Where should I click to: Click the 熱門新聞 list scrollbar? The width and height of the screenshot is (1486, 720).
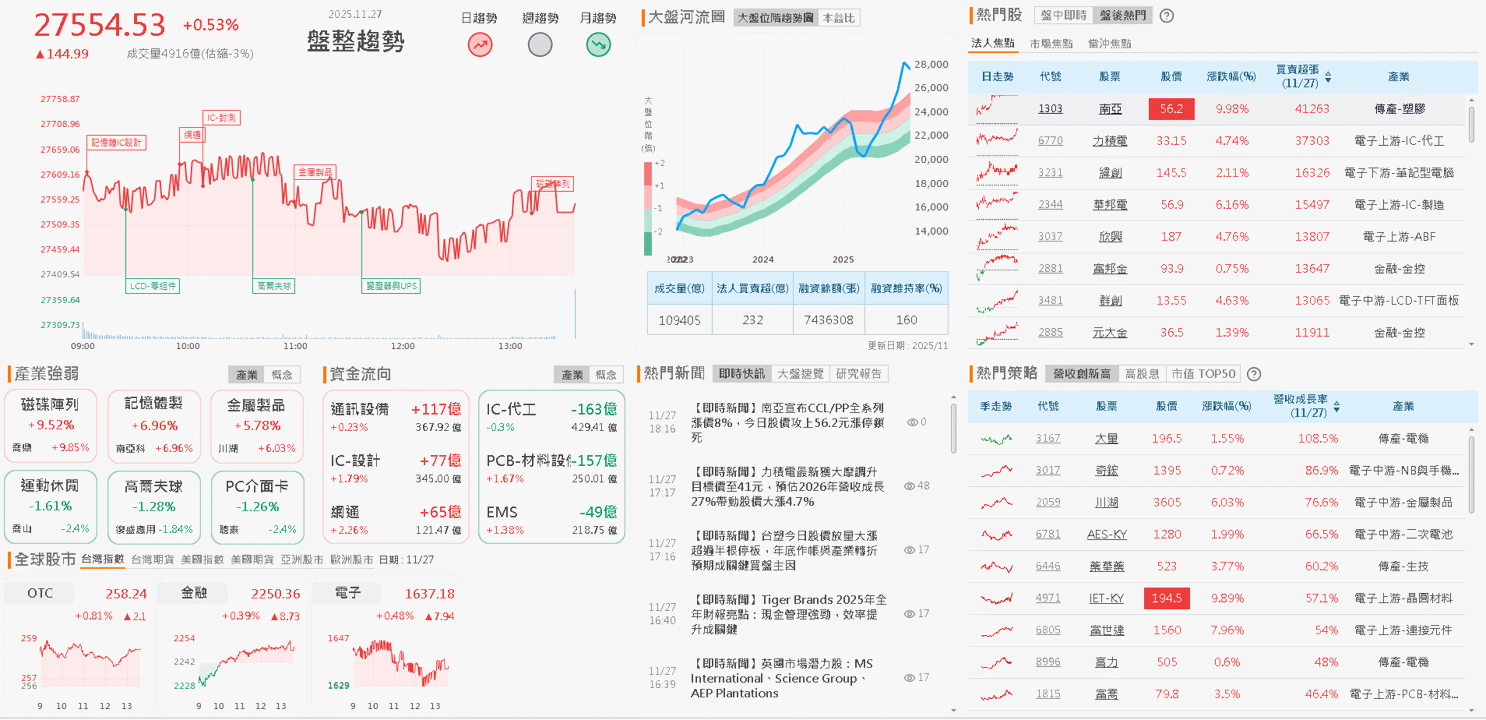953,428
